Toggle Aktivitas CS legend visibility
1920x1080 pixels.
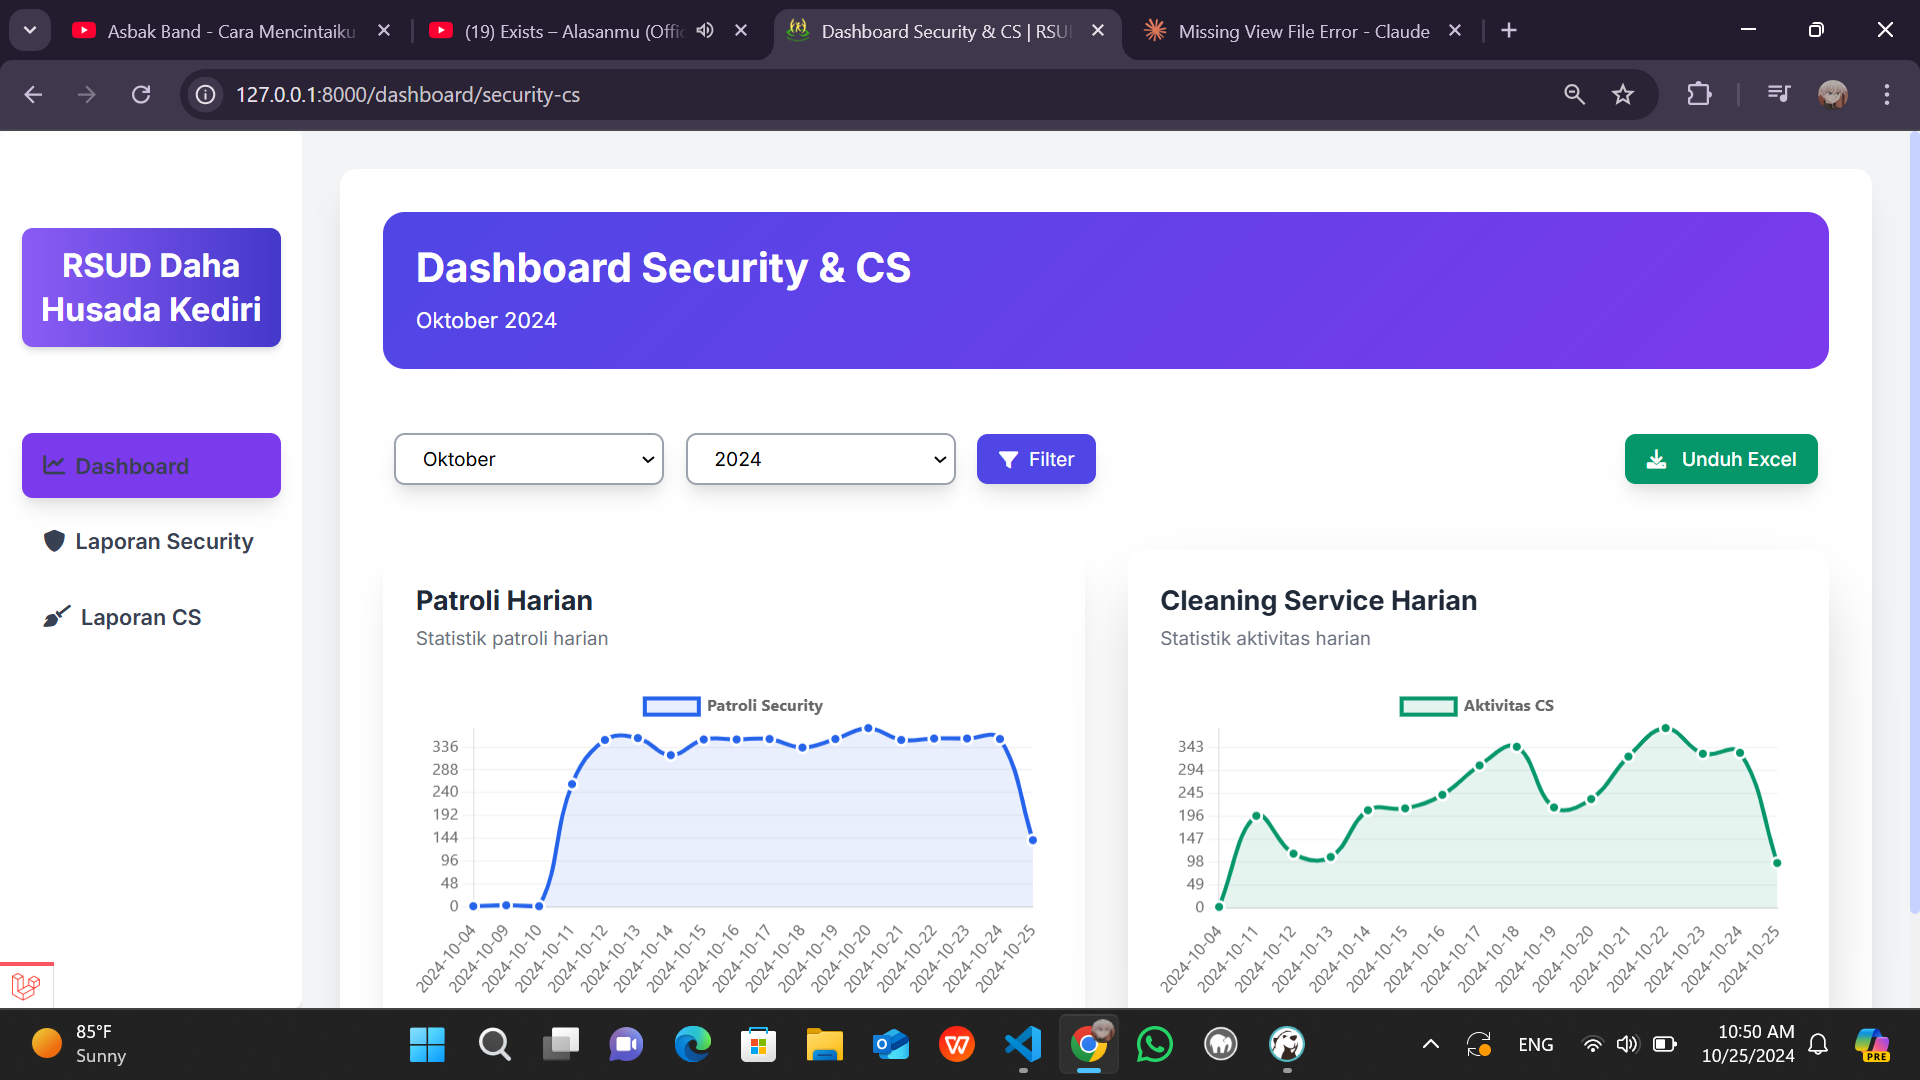coord(1476,706)
